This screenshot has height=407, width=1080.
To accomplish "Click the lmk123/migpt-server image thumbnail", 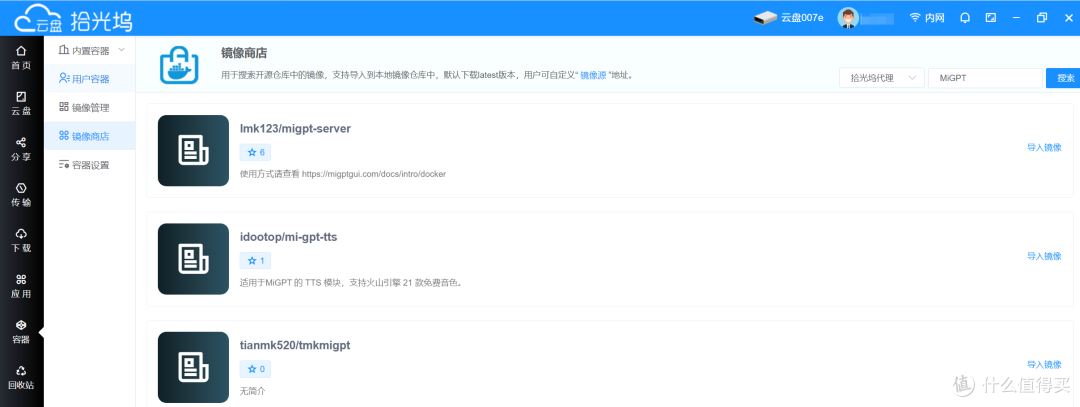I will 193,150.
